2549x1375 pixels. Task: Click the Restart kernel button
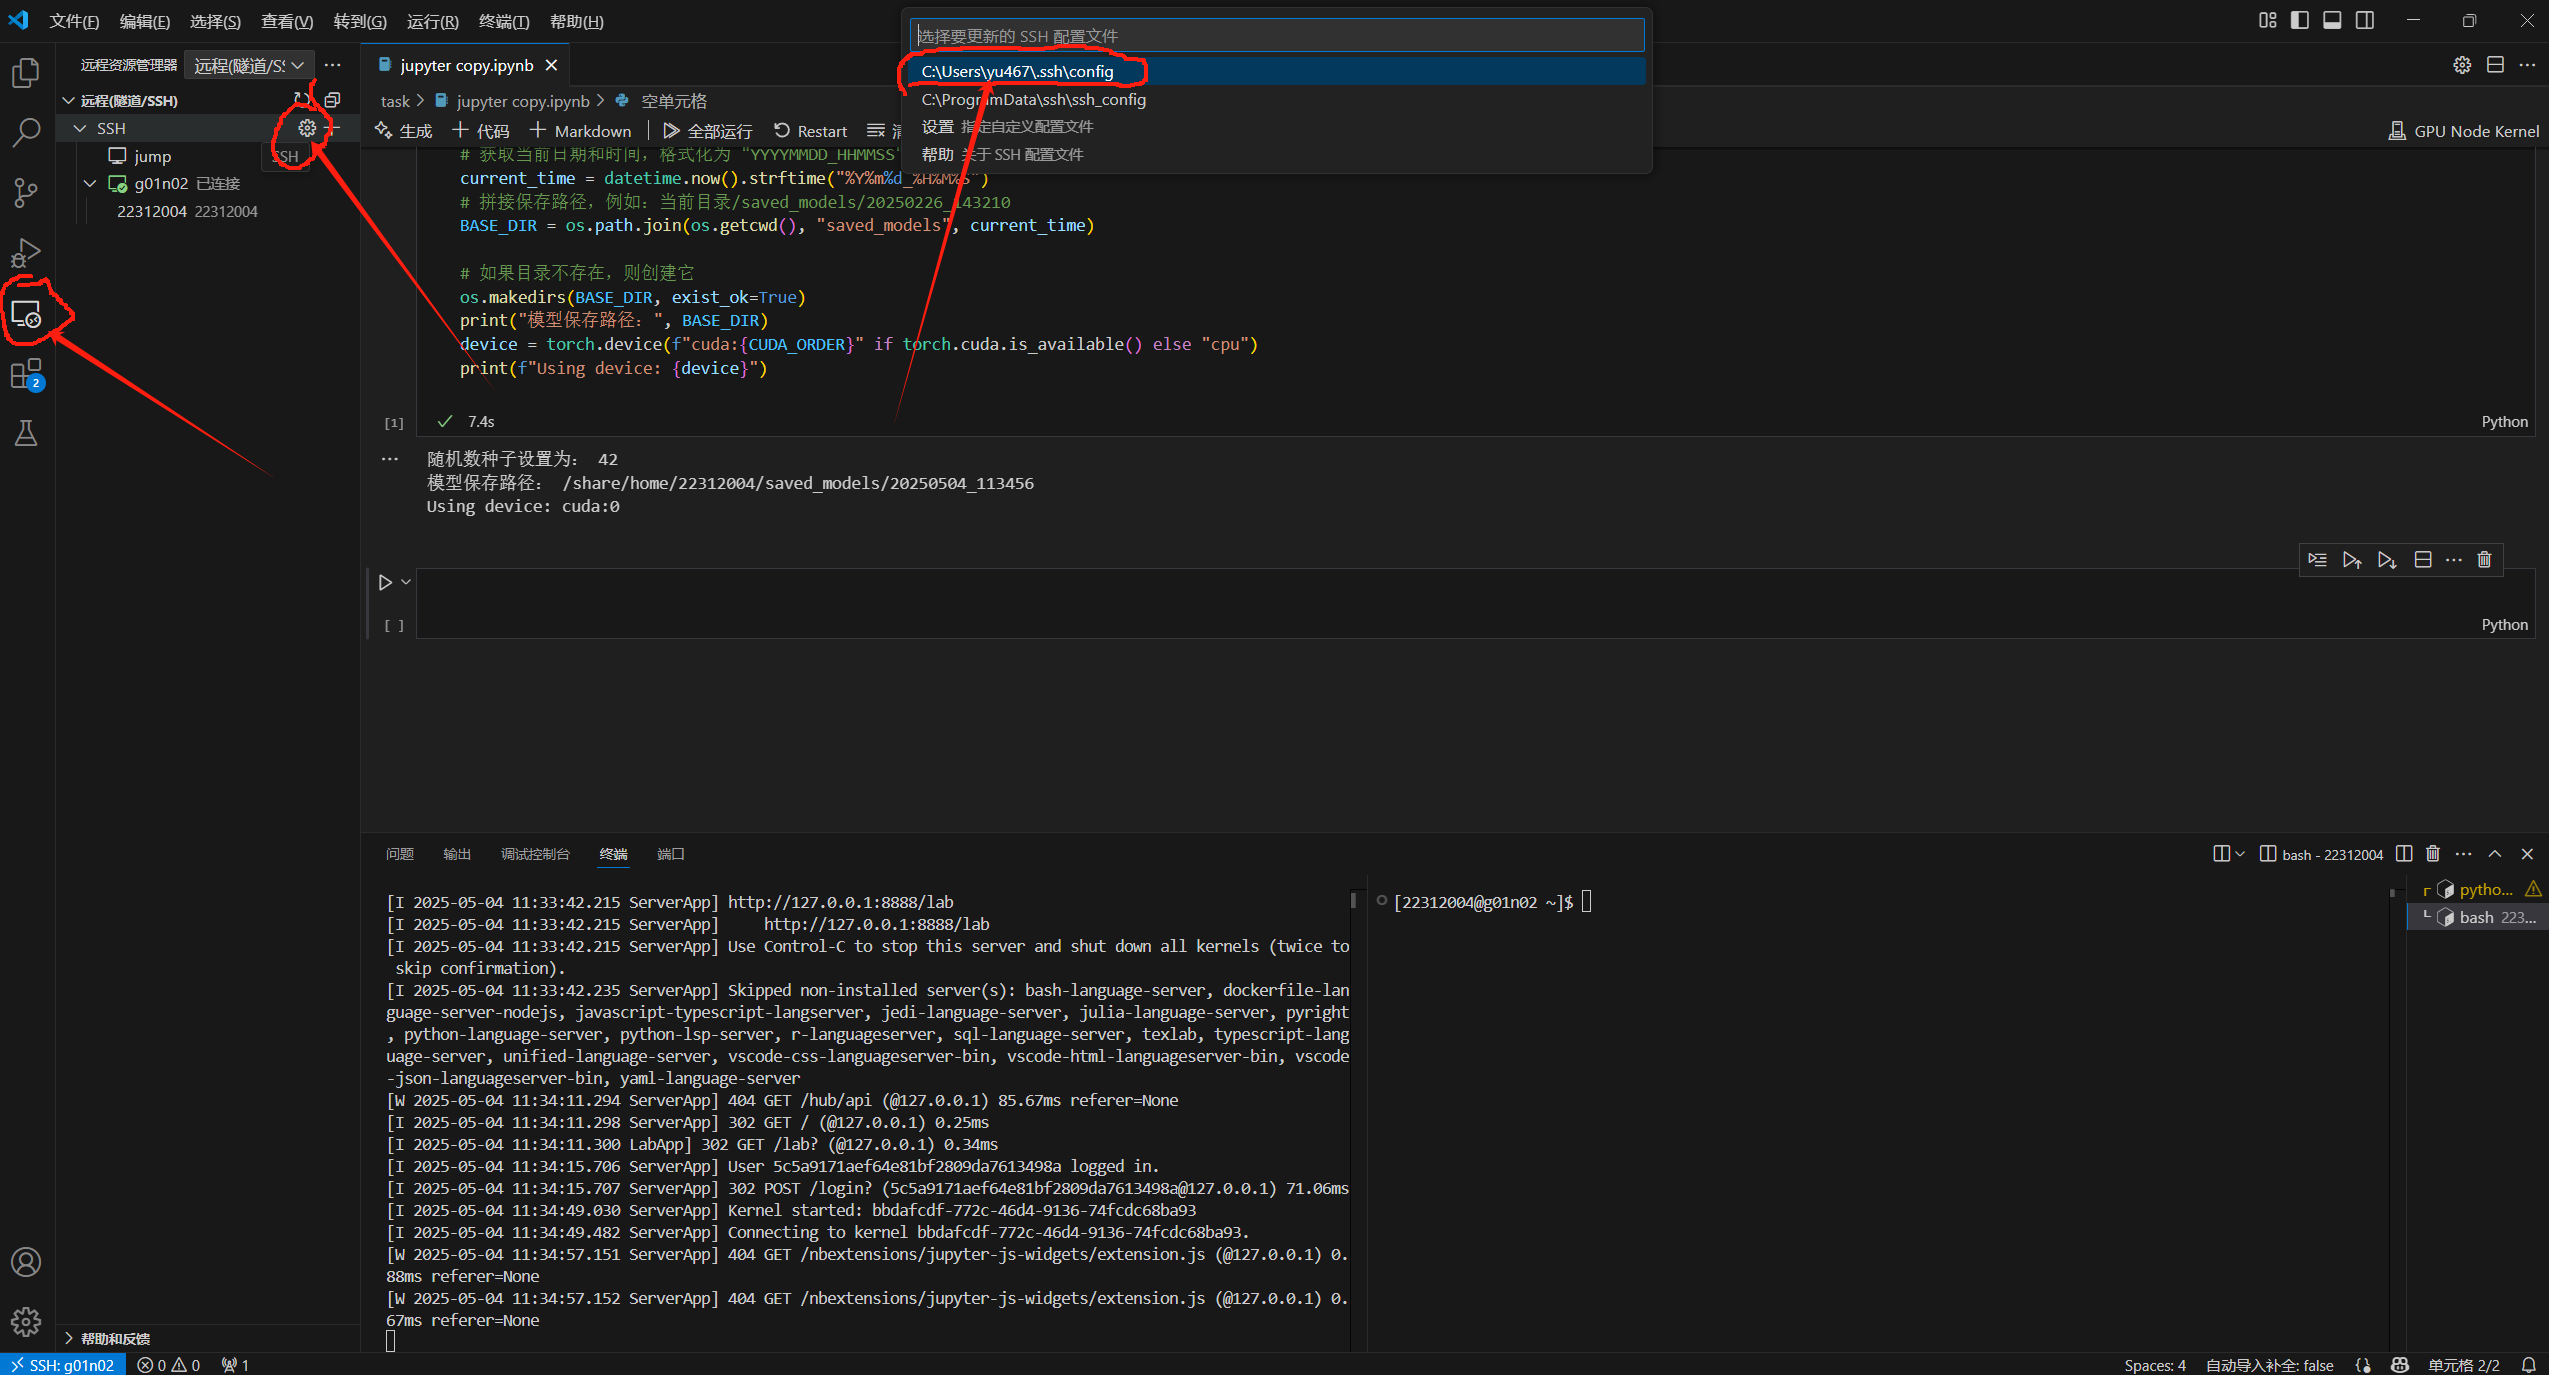[x=810, y=131]
